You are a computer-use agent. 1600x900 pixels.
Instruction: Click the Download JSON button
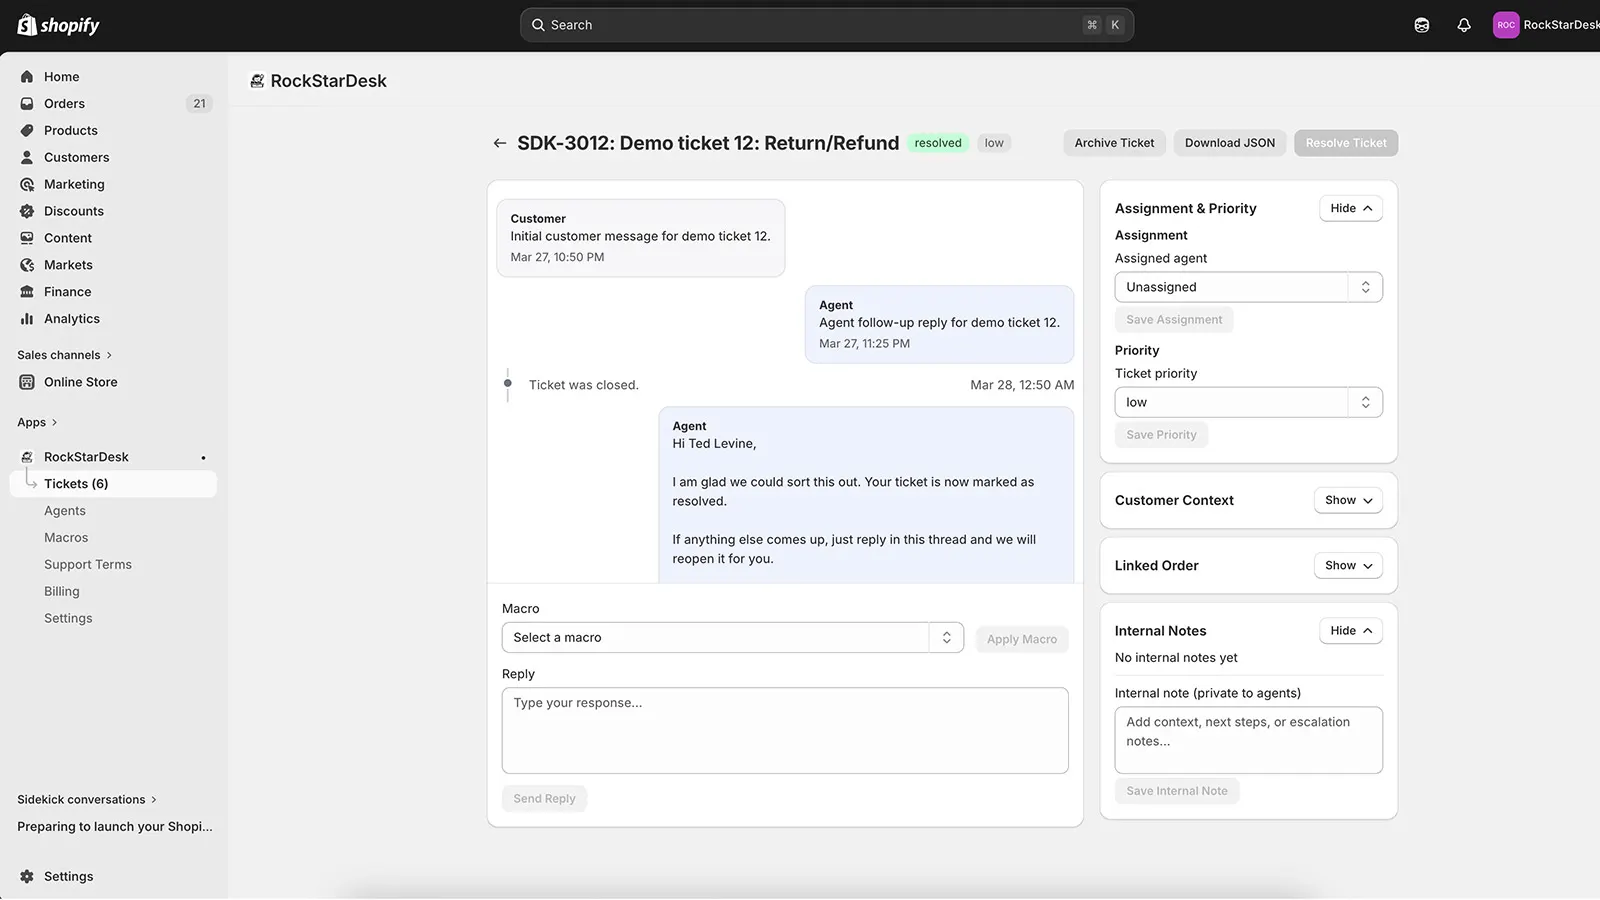point(1230,144)
